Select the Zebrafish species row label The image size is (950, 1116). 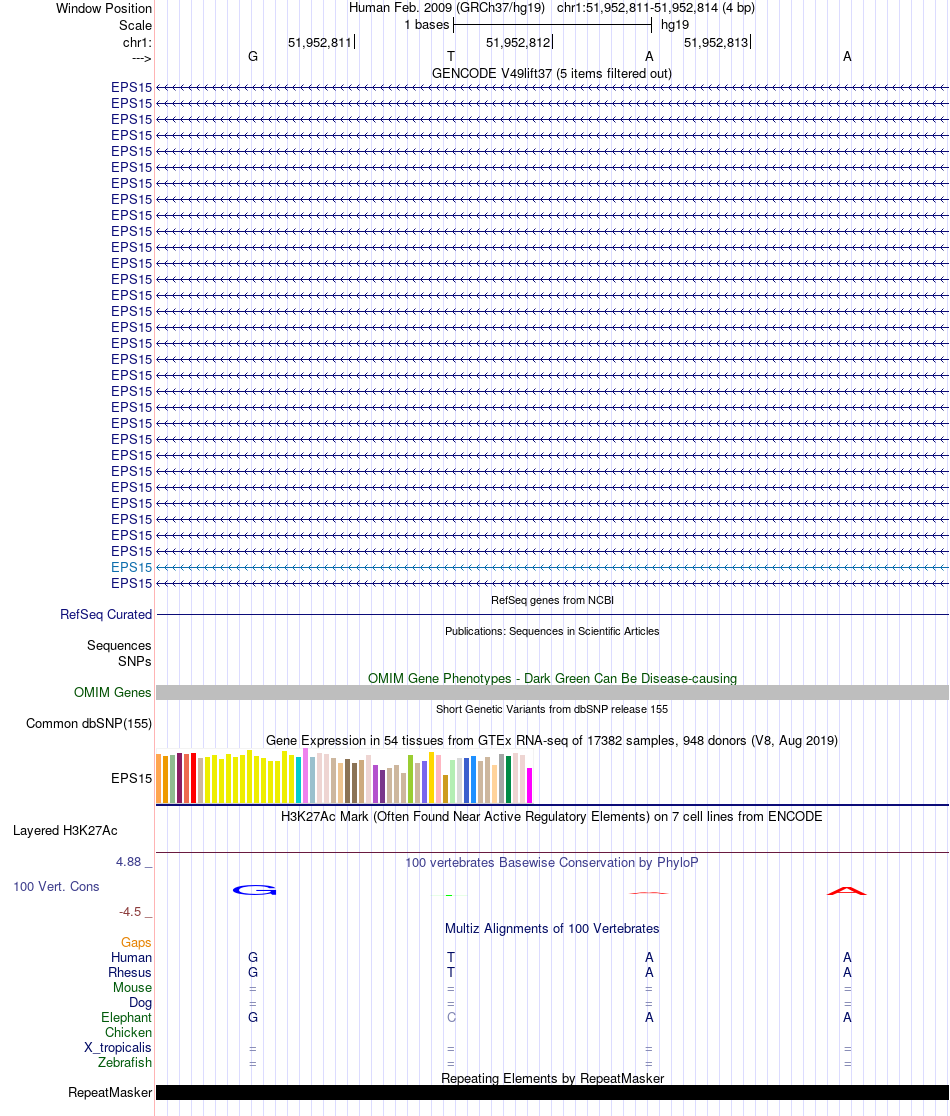coord(125,1063)
